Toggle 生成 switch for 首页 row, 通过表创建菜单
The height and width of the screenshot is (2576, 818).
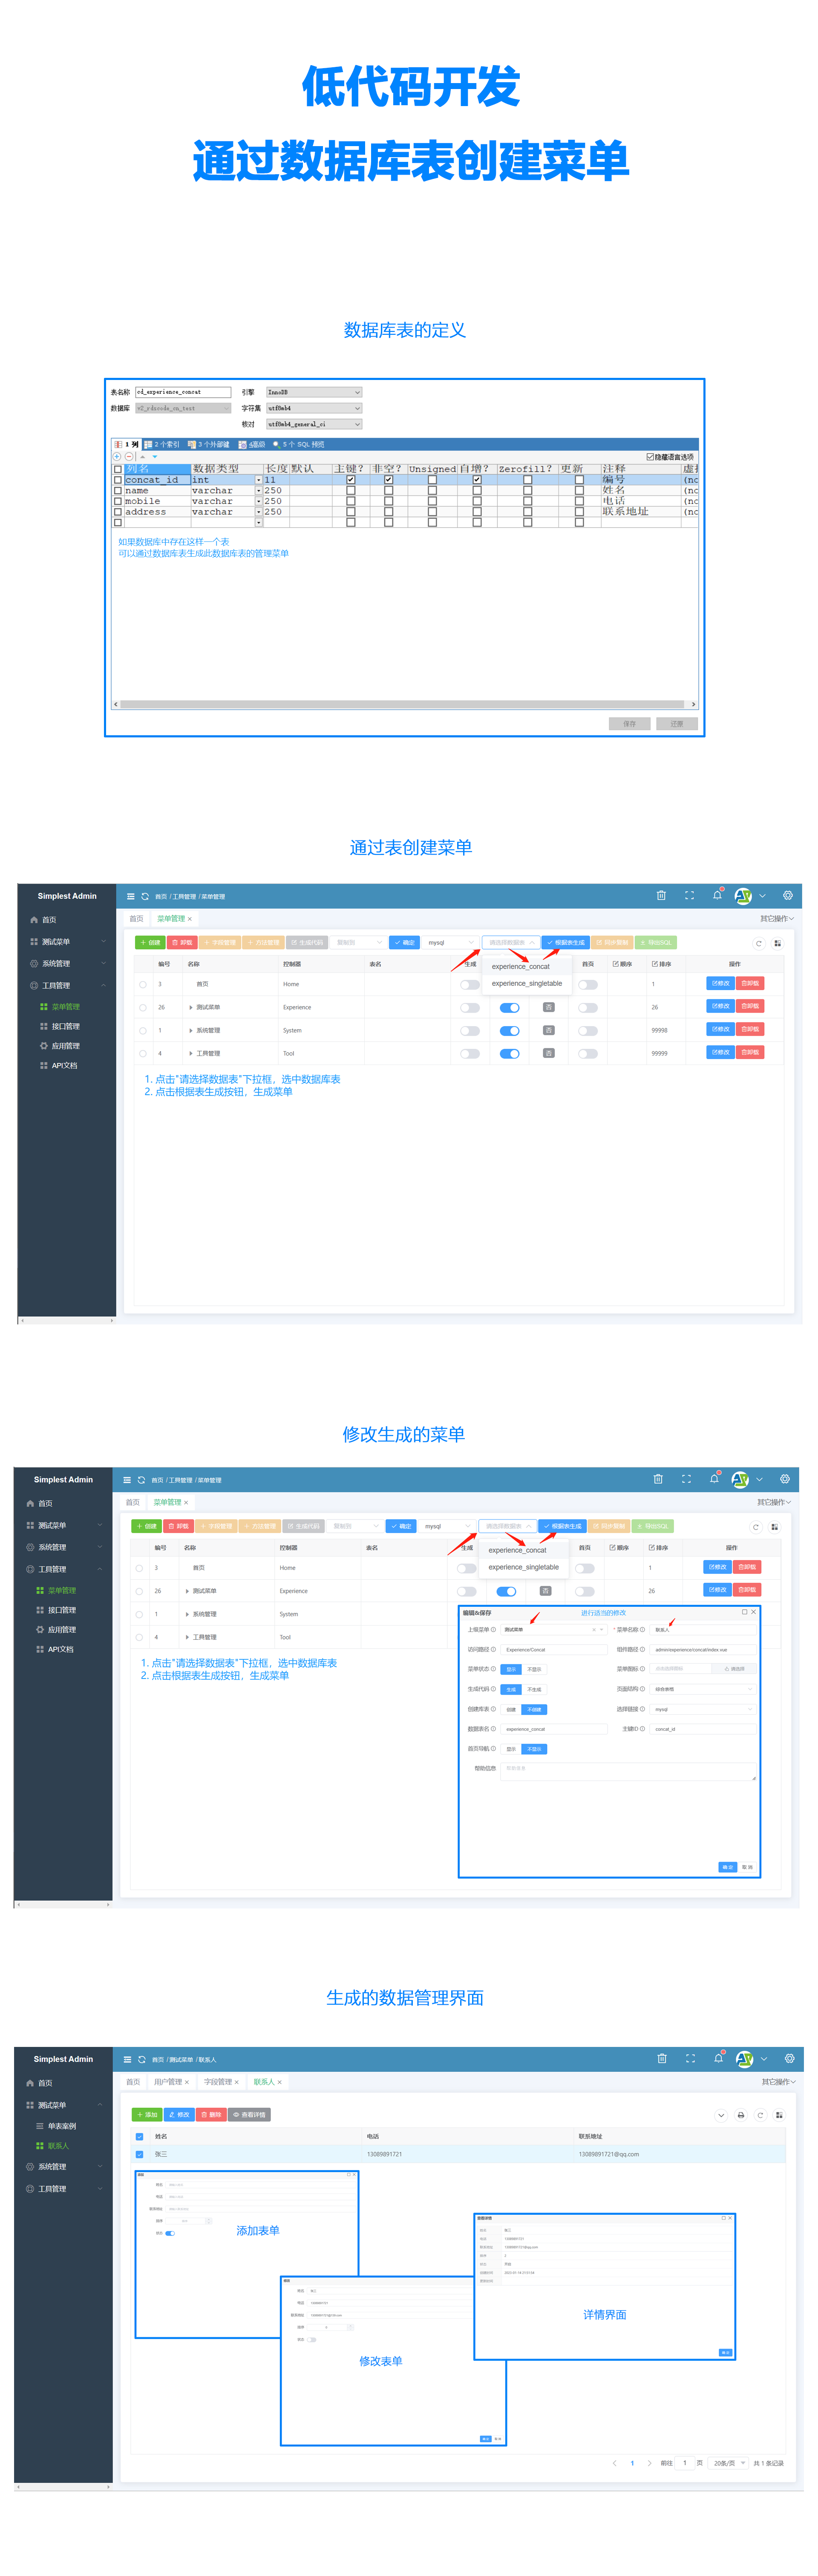click(470, 984)
